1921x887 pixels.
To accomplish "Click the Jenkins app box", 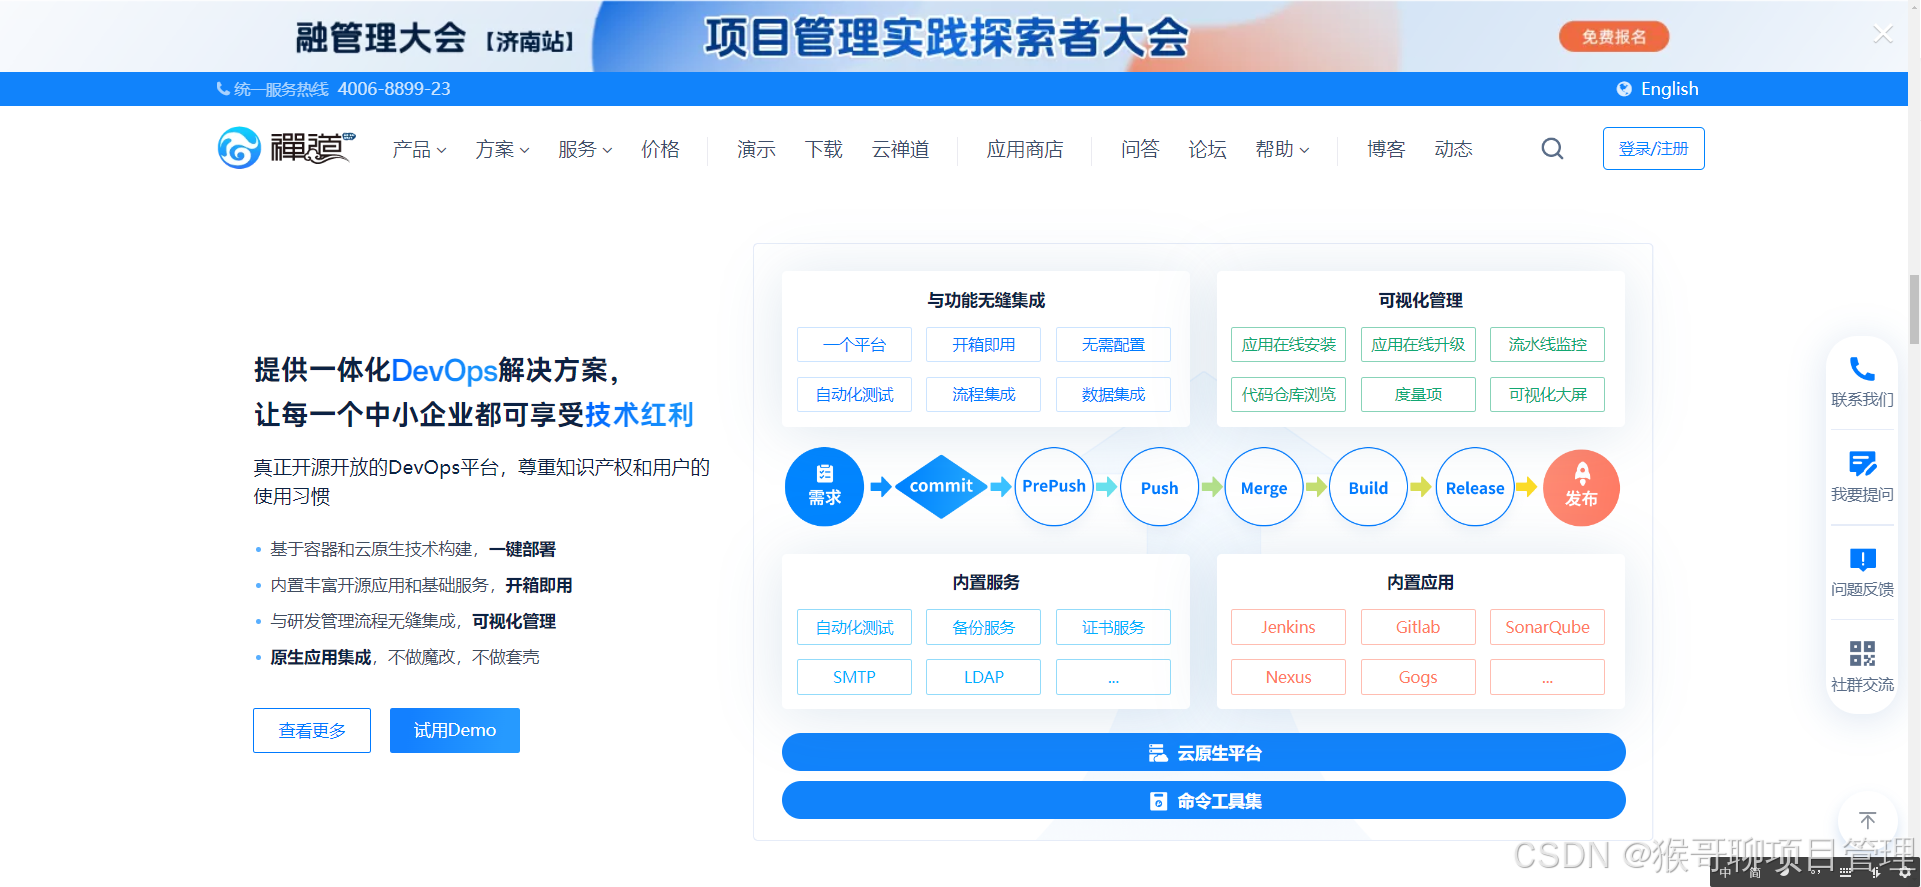I will point(1288,627).
